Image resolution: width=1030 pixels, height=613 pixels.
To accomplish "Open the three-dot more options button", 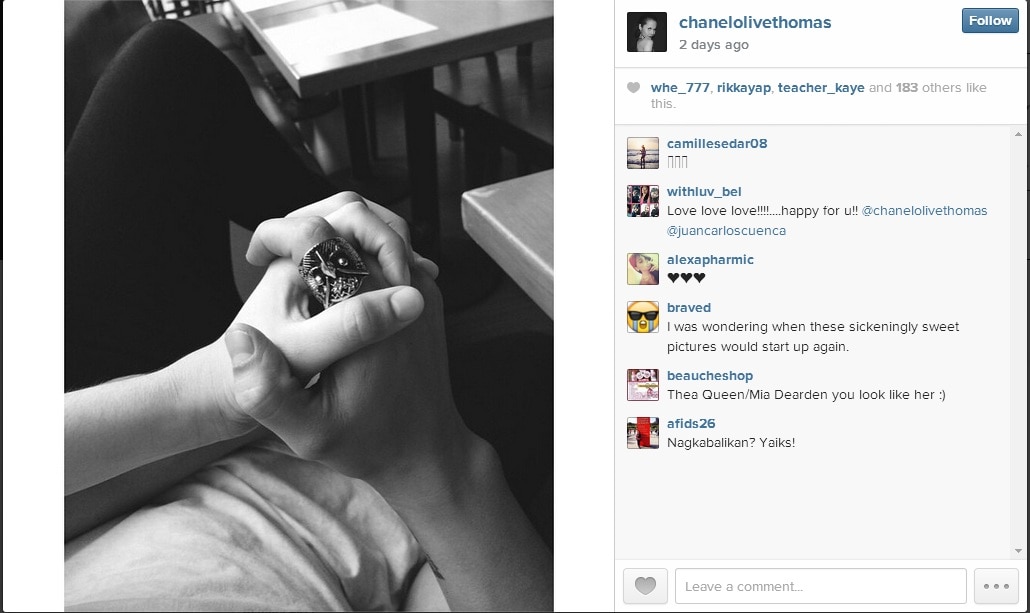I will [996, 585].
